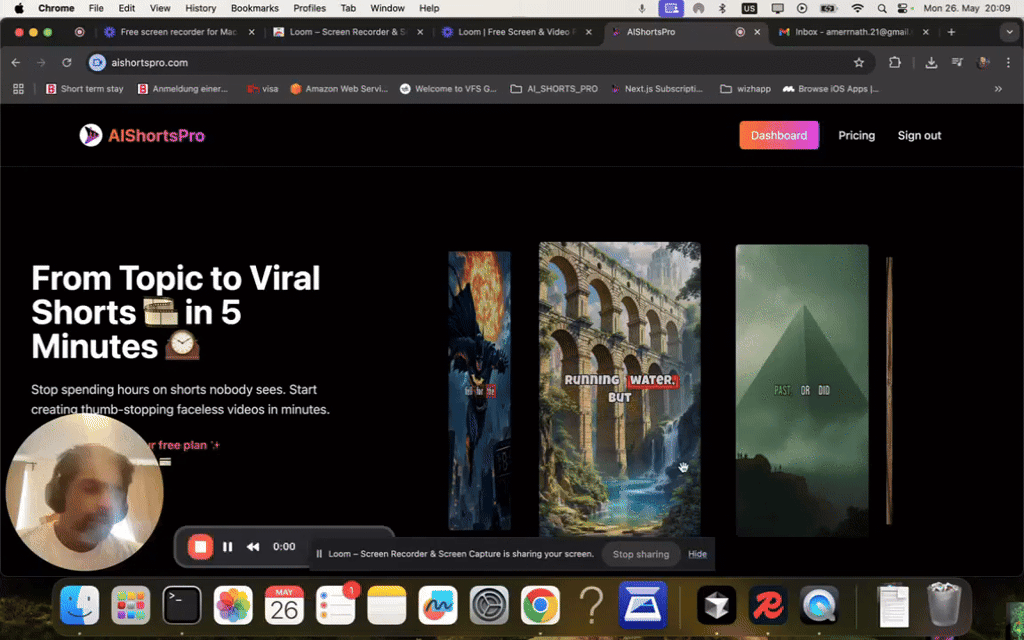
Task: Hide the screen sharing notification bar
Action: tap(697, 554)
